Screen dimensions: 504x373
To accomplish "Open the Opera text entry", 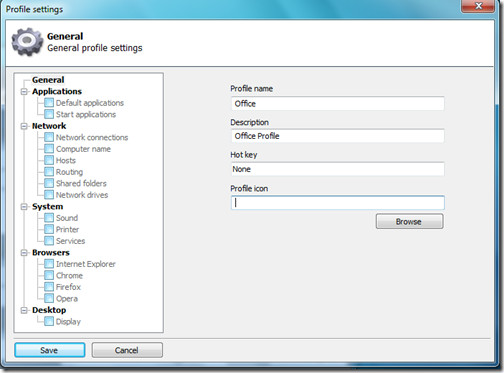I will [x=67, y=299].
